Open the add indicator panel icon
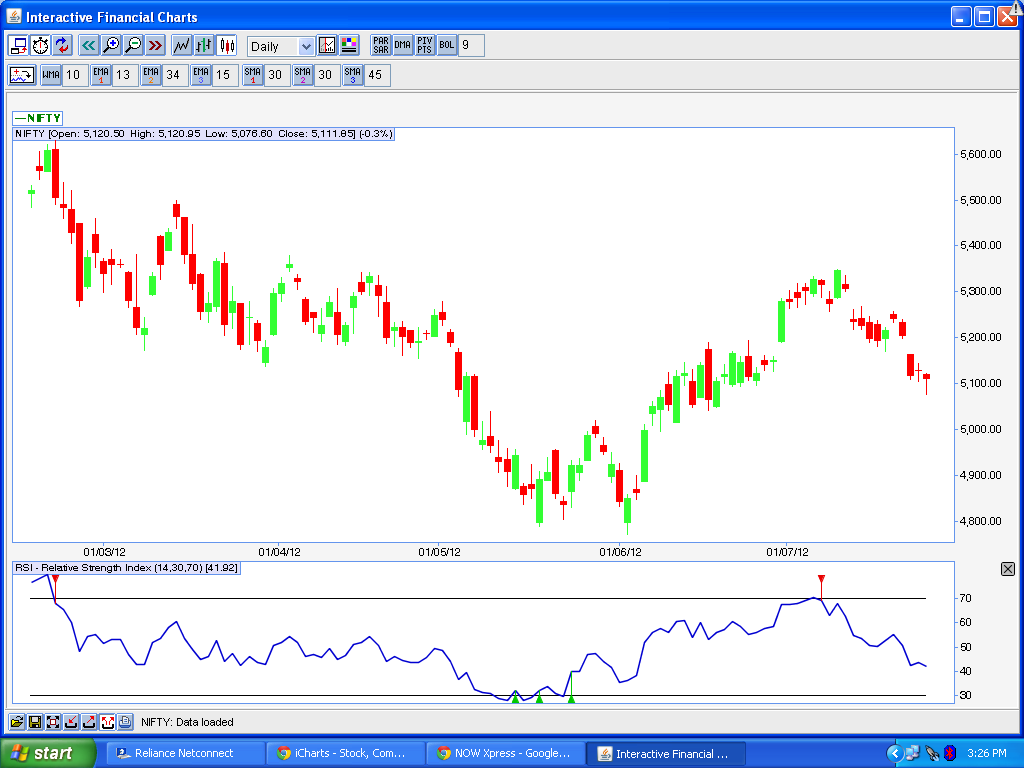1024x768 pixels. tap(22, 75)
